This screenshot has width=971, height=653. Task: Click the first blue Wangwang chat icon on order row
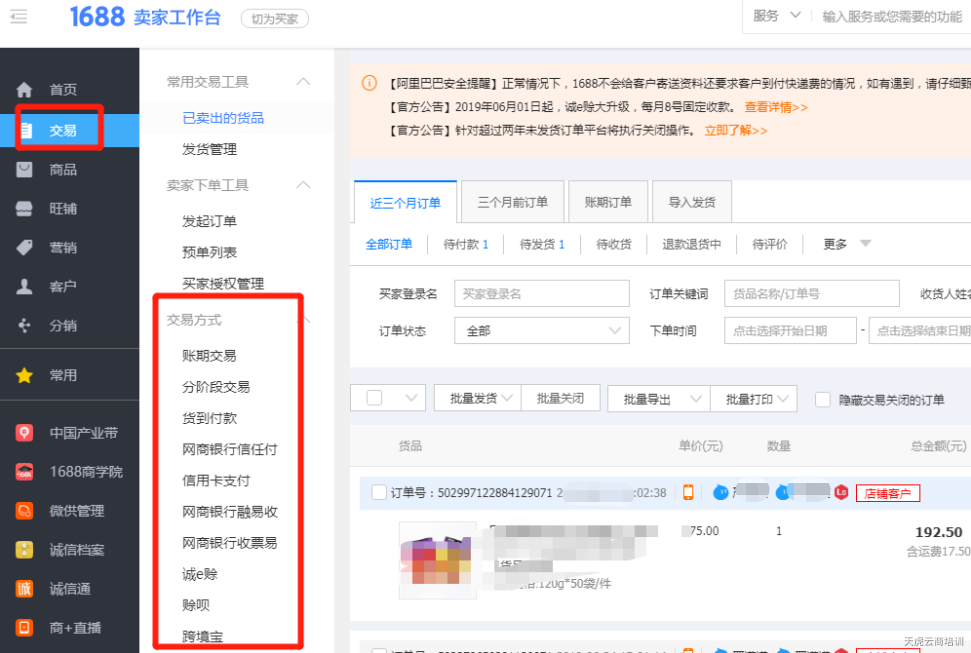click(720, 493)
